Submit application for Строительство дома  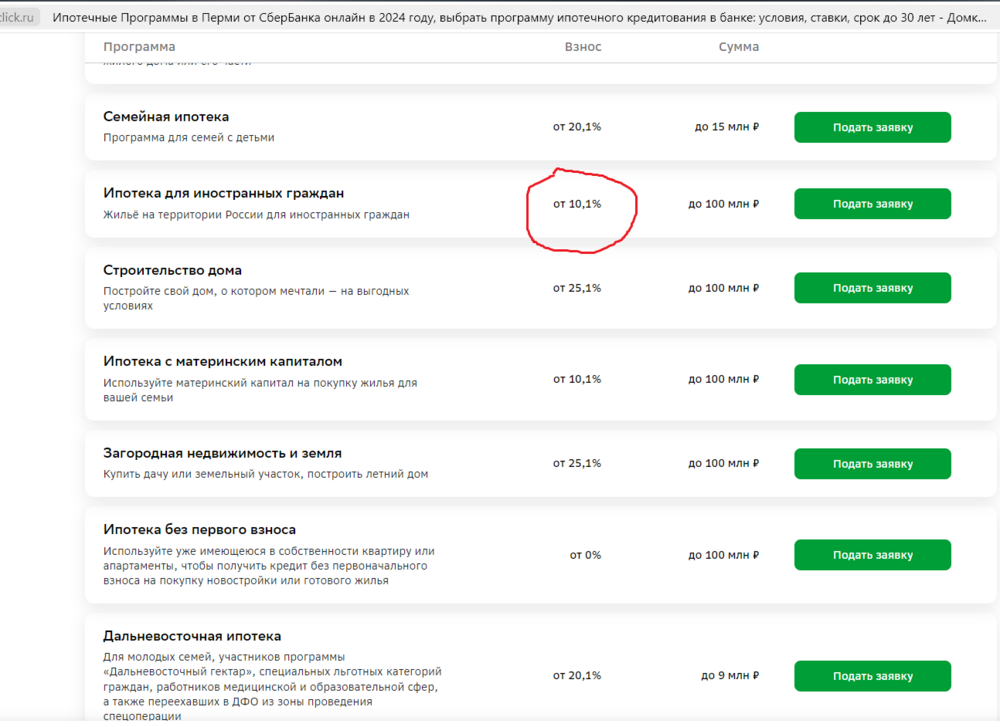click(x=872, y=288)
